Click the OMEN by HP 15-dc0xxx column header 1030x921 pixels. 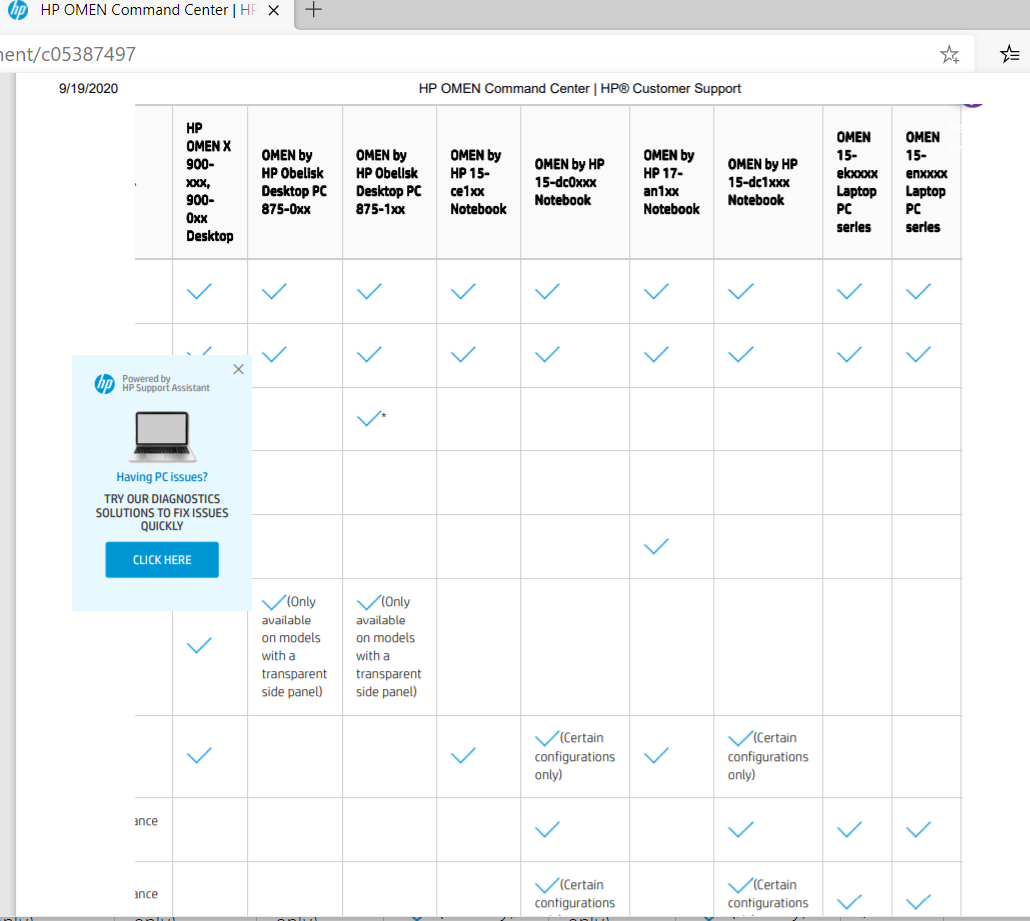point(572,180)
